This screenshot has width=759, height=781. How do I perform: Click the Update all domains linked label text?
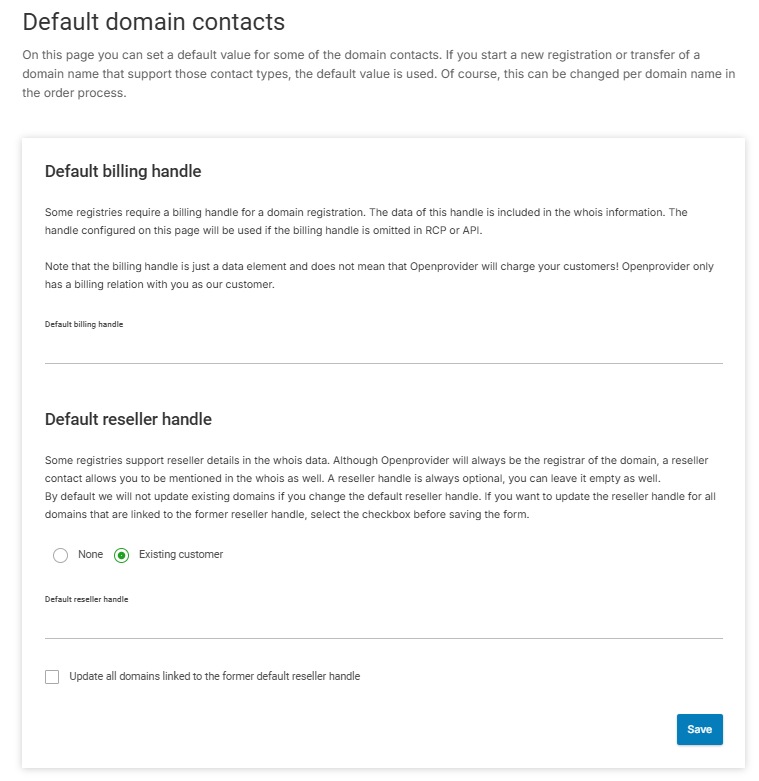click(215, 676)
